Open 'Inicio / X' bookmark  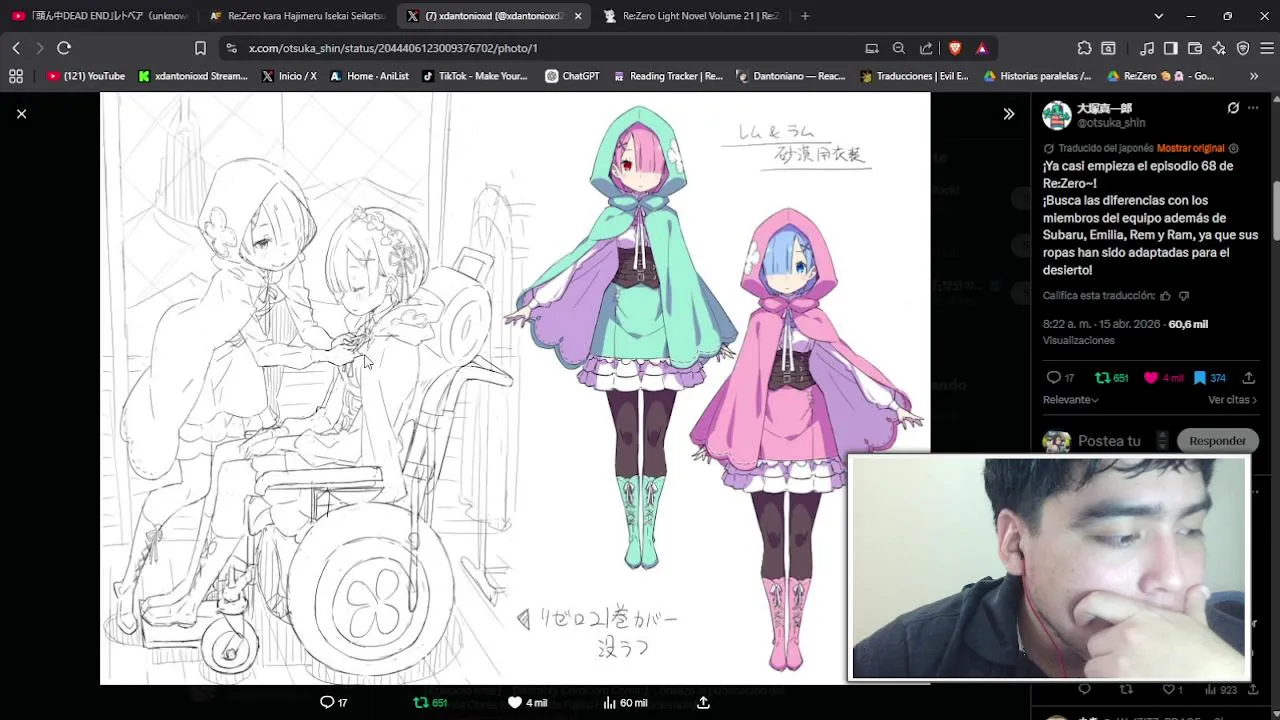pyautogui.click(x=289, y=76)
